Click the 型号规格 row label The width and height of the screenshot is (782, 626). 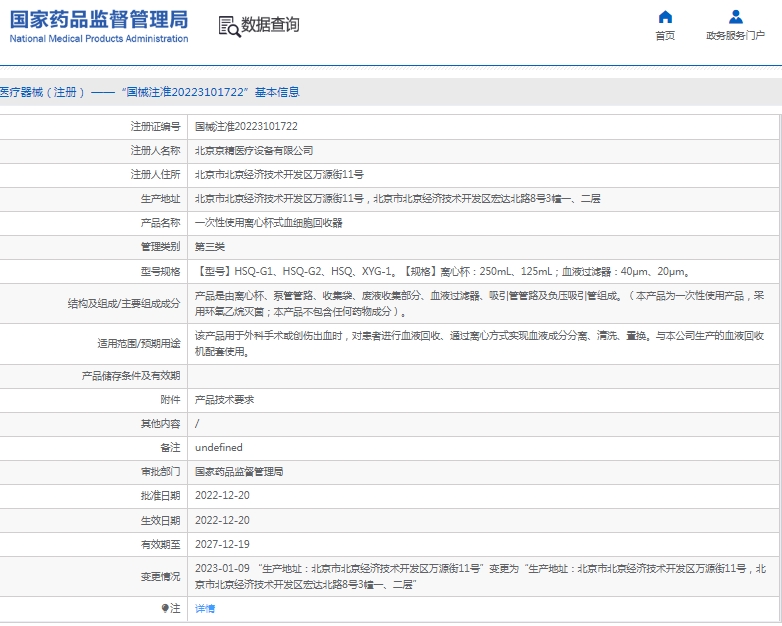pyautogui.click(x=160, y=272)
